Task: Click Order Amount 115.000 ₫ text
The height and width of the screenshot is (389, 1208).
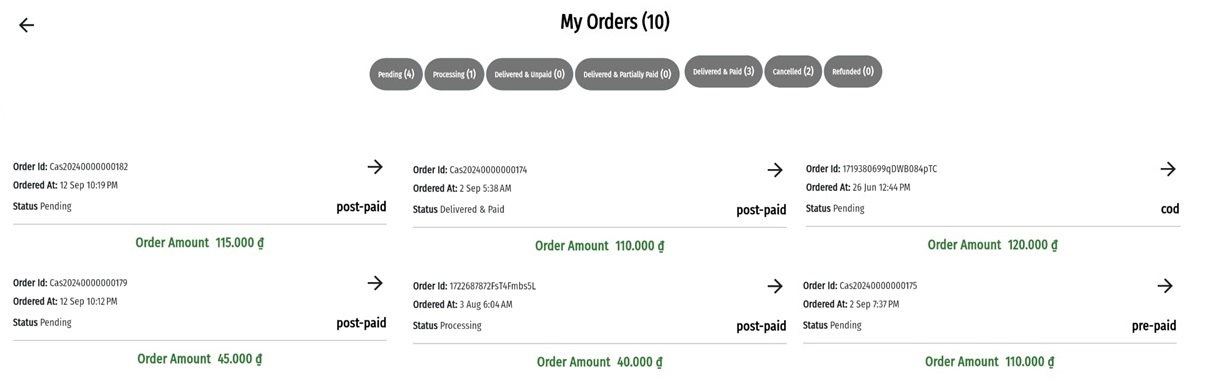Action: pyautogui.click(x=200, y=242)
